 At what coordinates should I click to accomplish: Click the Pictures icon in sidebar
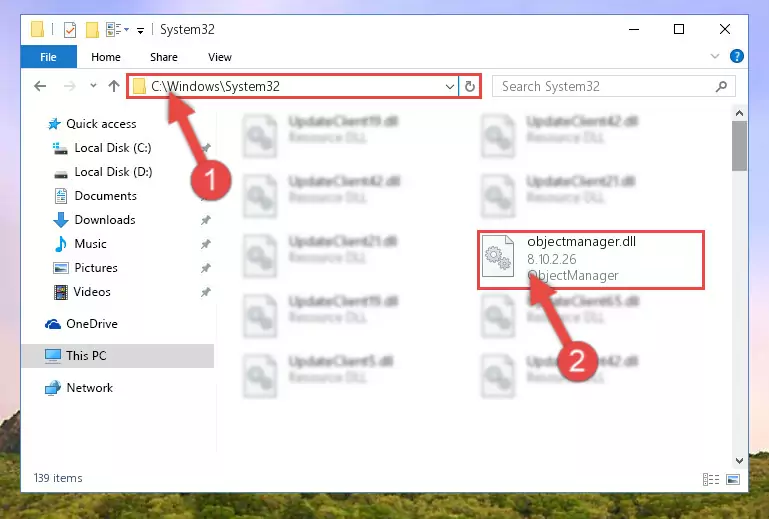pyautogui.click(x=60, y=268)
